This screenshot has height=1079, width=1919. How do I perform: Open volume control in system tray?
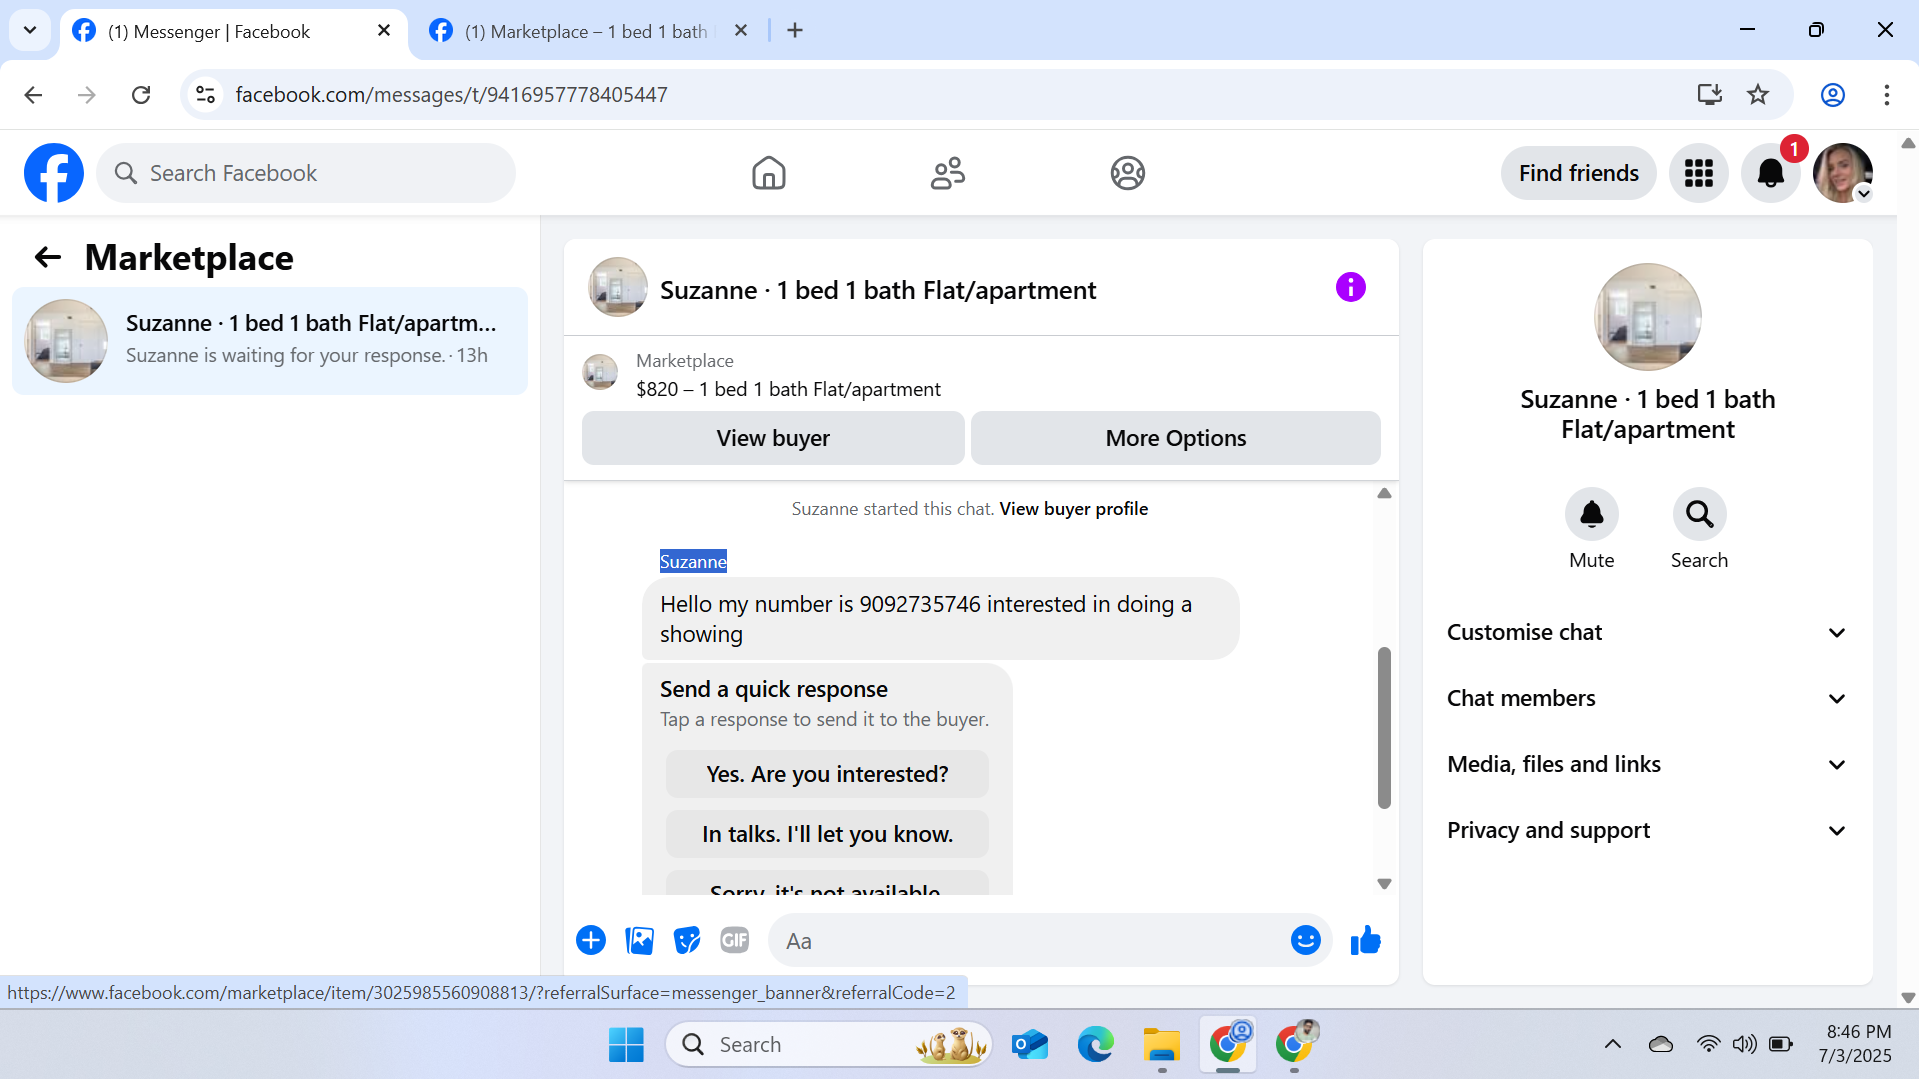(x=1744, y=1044)
